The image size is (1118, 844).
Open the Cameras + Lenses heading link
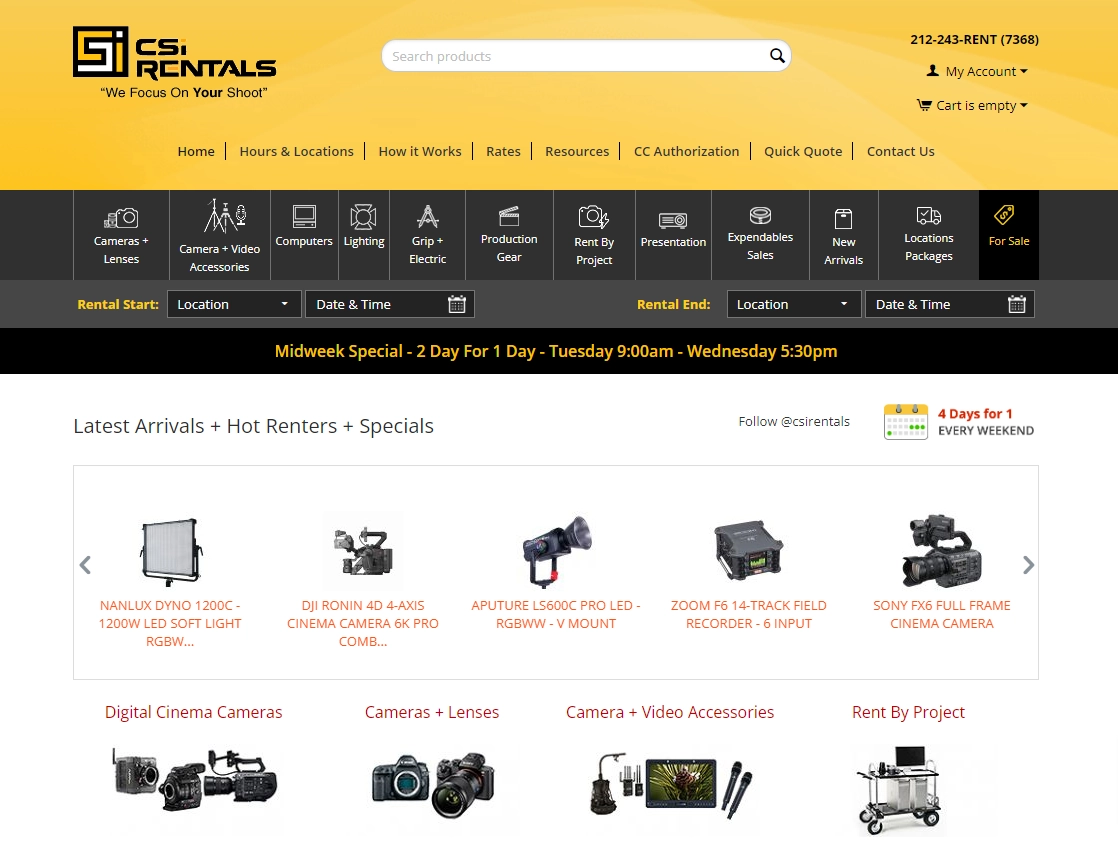point(432,712)
